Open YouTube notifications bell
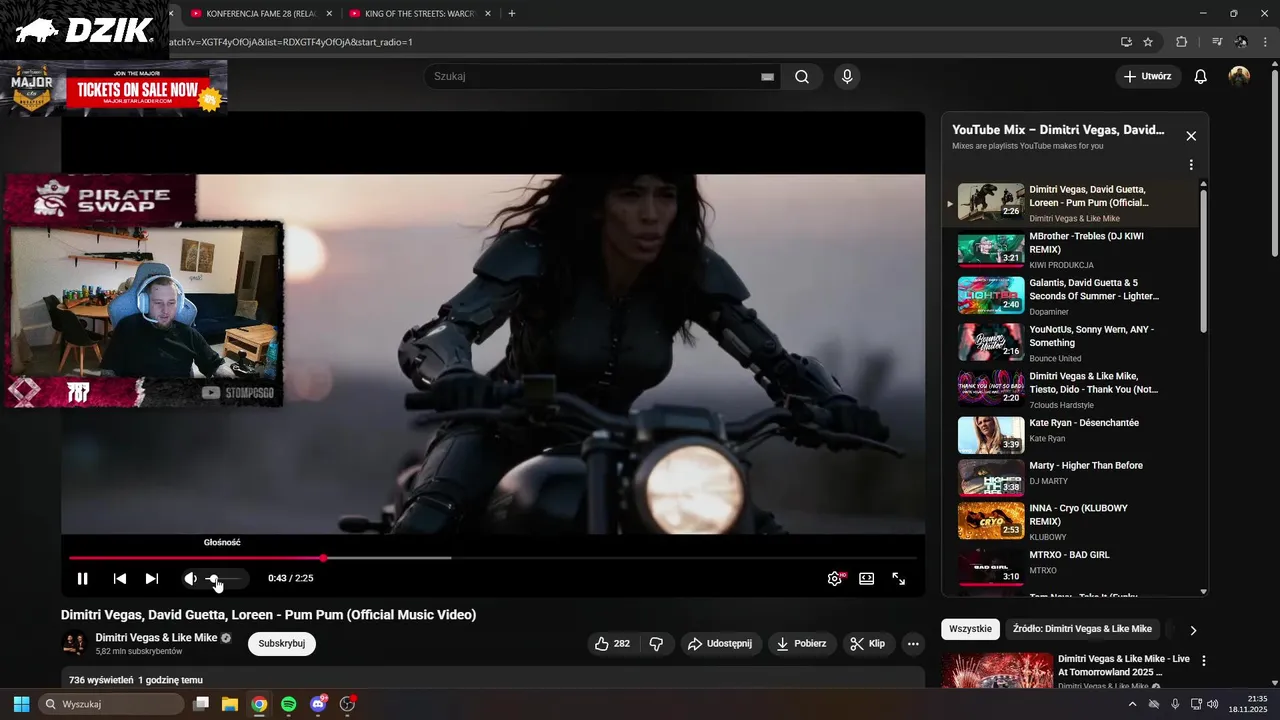 point(1201,77)
